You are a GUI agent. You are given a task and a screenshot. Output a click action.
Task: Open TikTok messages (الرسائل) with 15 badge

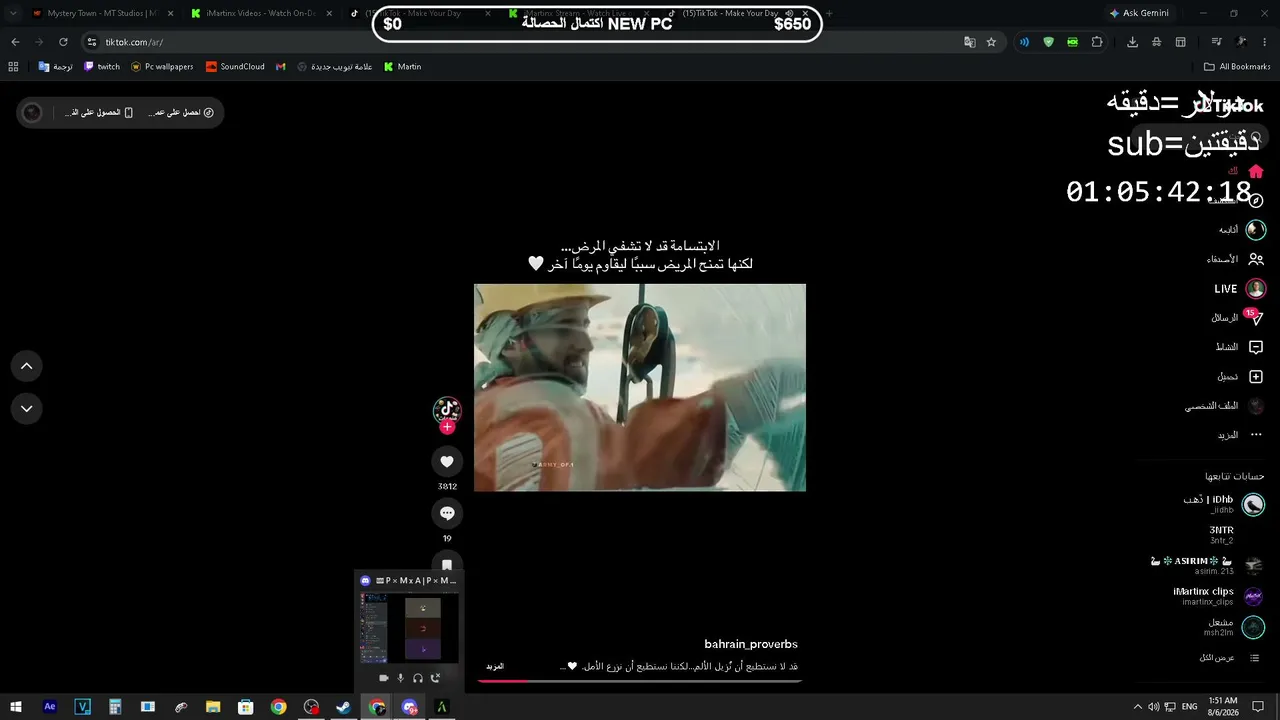pos(1237,318)
